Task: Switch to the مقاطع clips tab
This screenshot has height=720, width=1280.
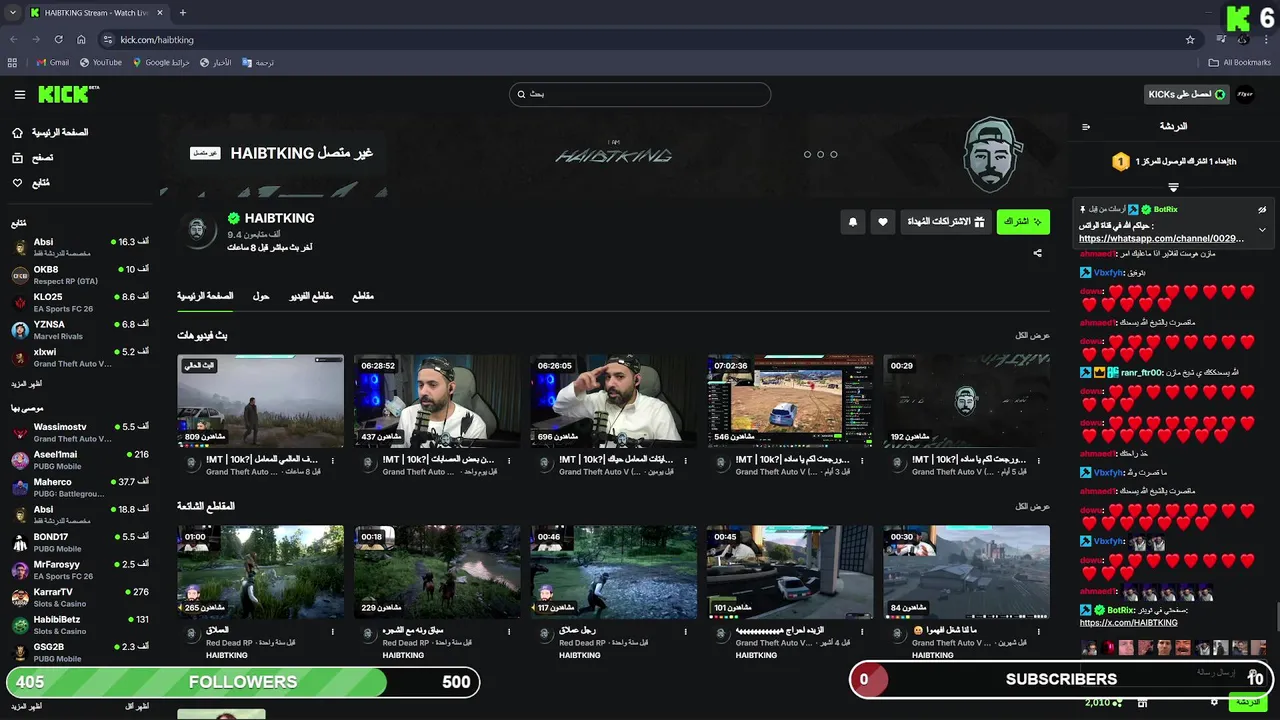Action: tap(363, 296)
